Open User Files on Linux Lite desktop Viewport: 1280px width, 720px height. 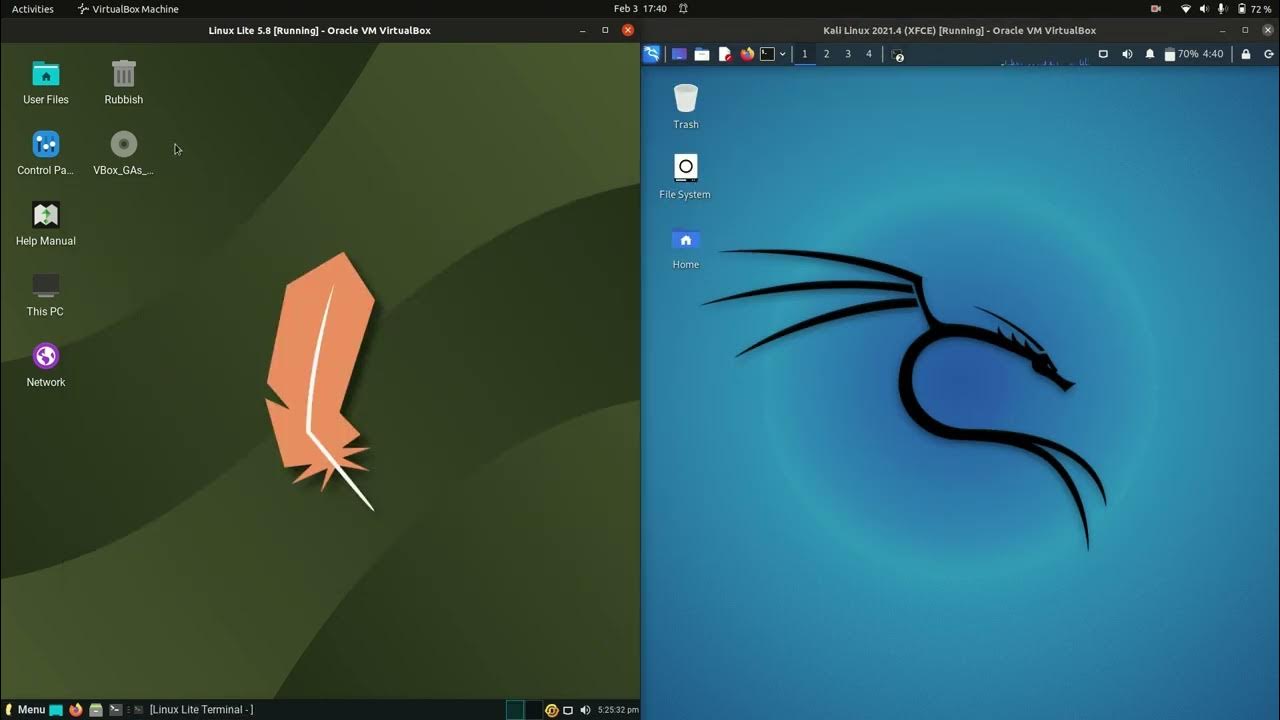pos(46,82)
